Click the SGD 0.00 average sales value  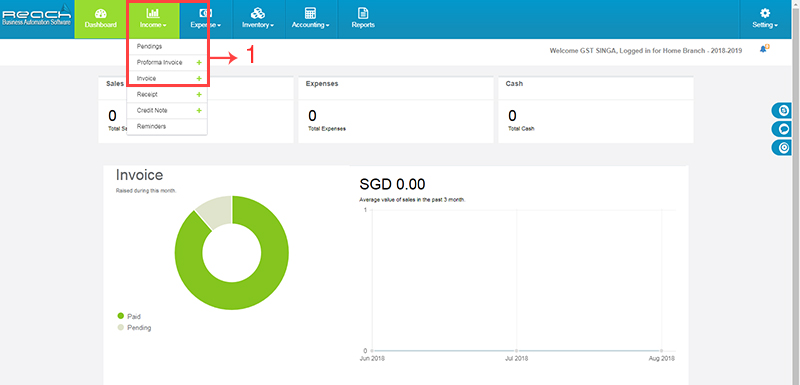click(x=392, y=184)
